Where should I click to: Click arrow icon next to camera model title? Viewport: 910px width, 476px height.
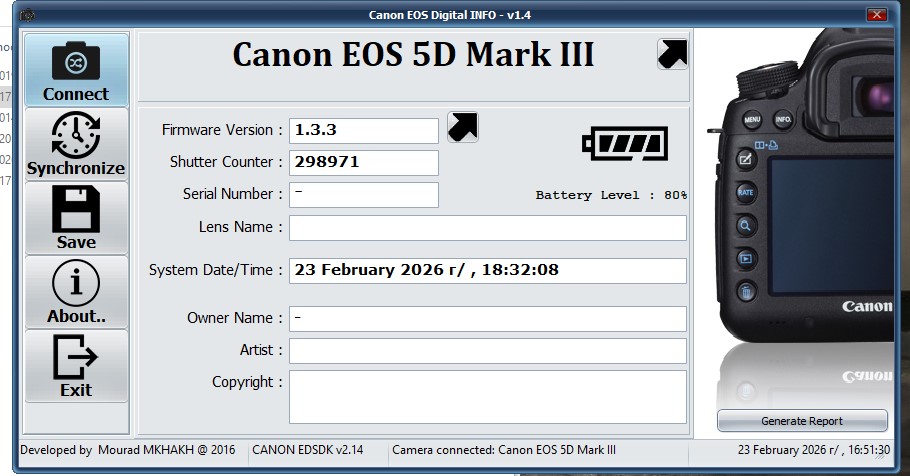tap(672, 54)
